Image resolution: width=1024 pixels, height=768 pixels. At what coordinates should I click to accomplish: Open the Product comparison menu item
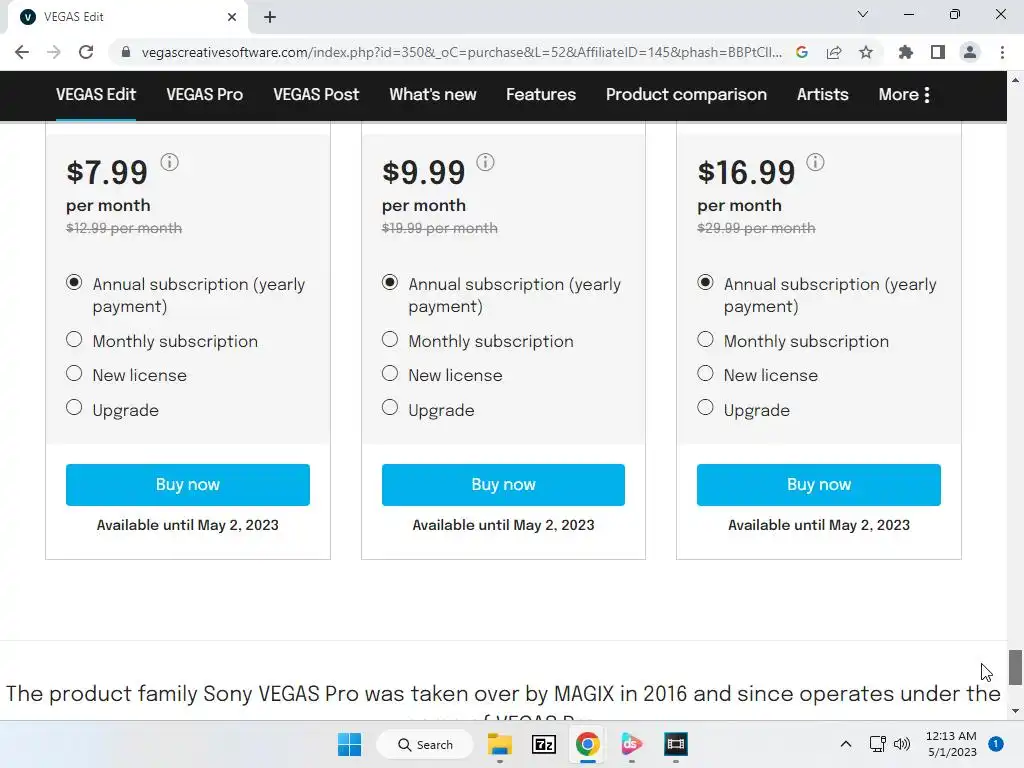(x=686, y=95)
